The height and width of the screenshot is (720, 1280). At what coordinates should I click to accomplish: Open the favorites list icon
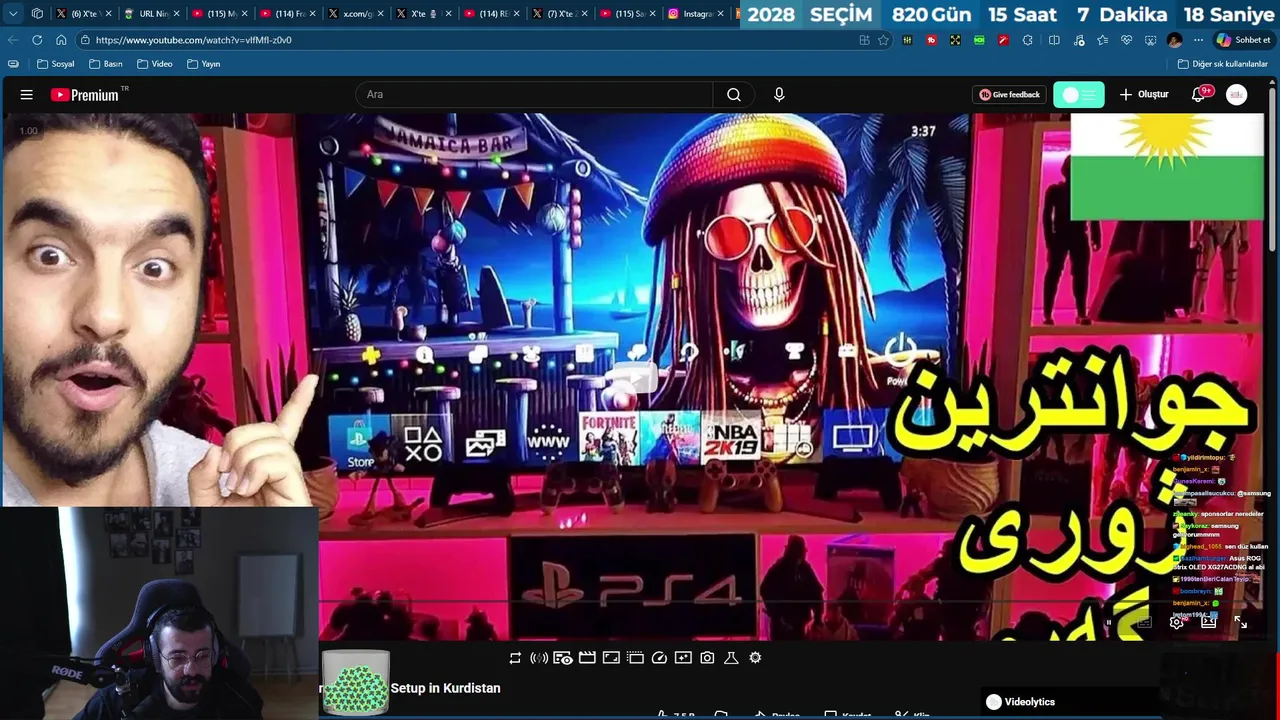[1102, 40]
